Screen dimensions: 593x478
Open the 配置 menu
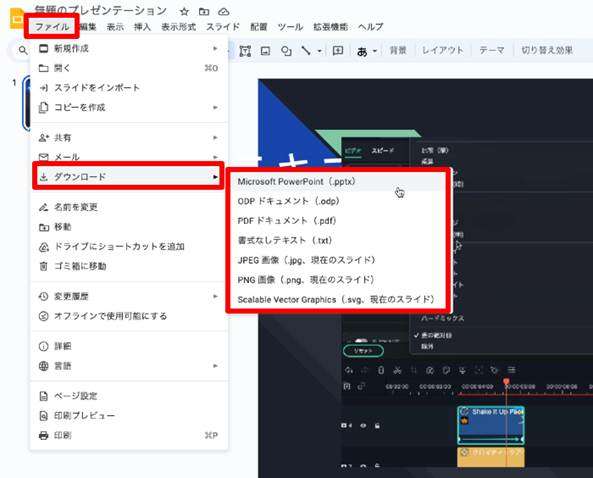point(259,27)
